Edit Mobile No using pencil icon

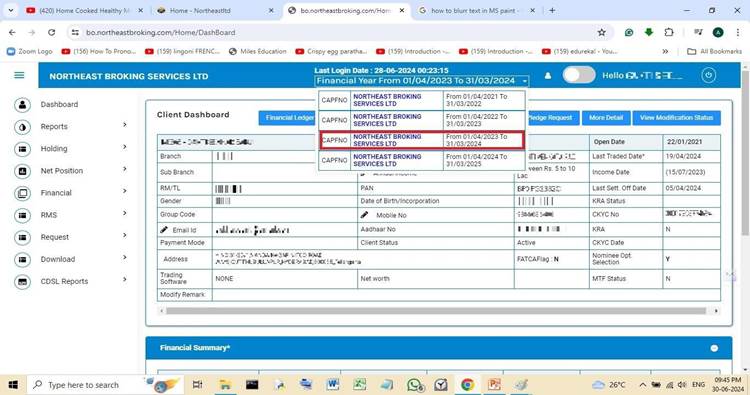click(364, 215)
